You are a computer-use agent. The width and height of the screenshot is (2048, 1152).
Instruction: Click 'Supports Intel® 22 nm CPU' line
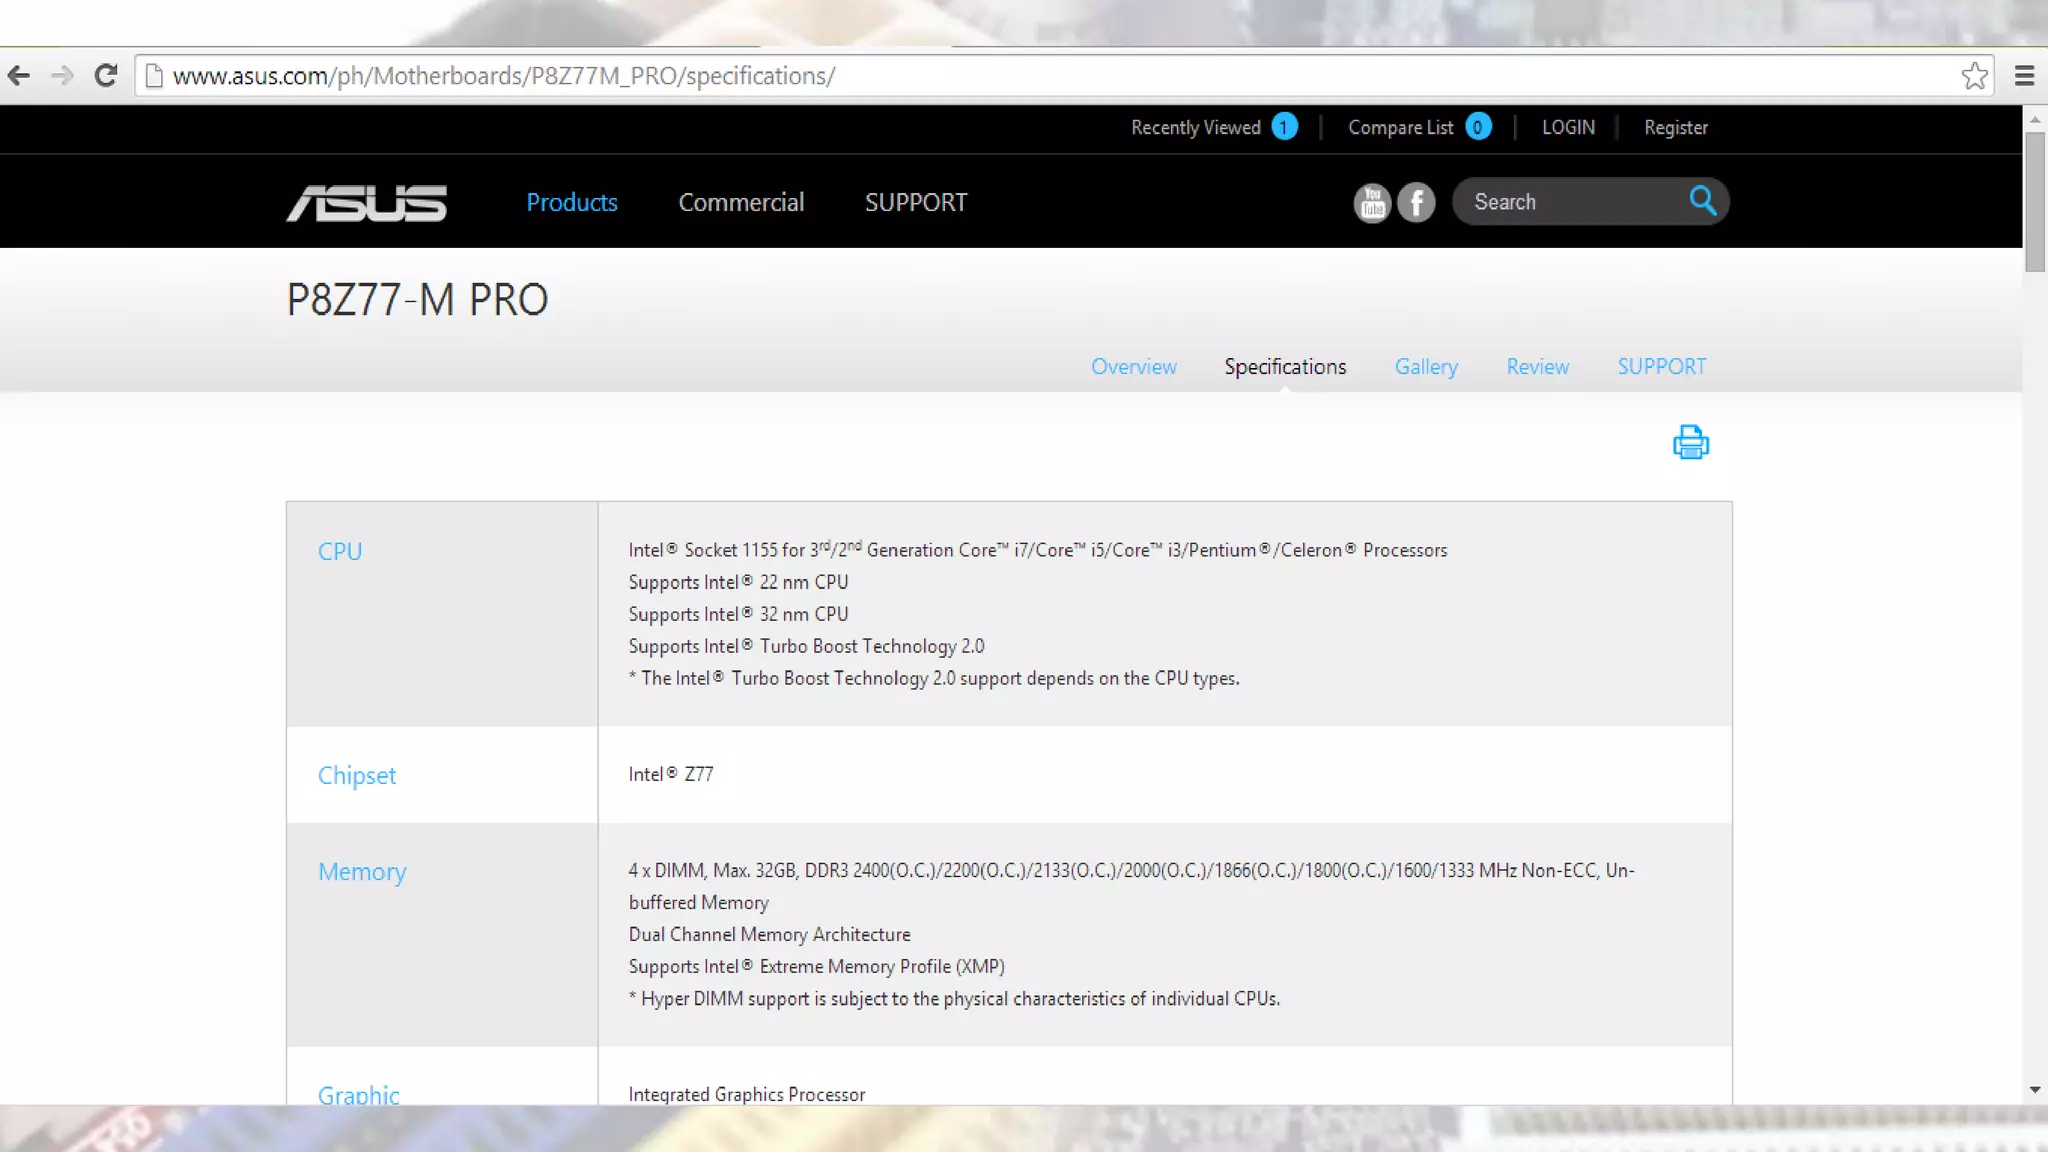pyautogui.click(x=738, y=582)
